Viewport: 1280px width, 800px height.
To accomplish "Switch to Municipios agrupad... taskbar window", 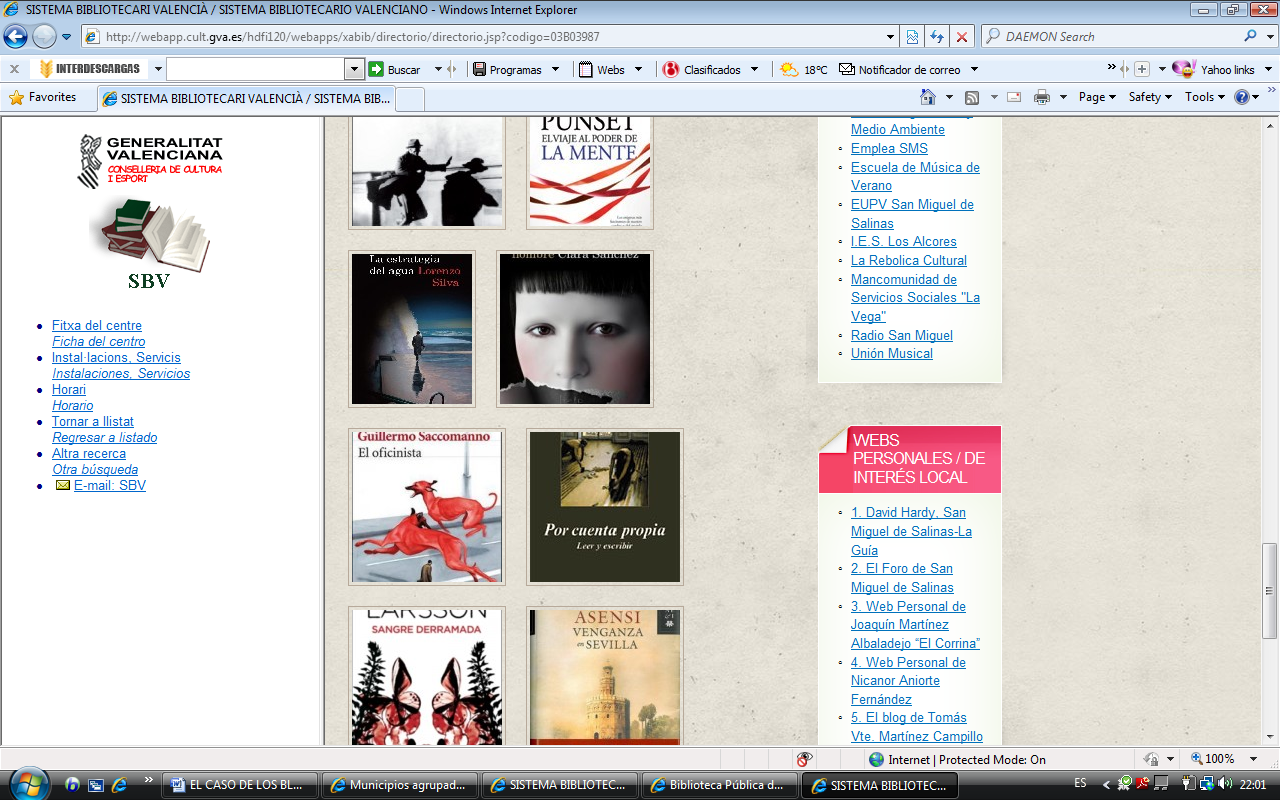I will pyautogui.click(x=400, y=785).
